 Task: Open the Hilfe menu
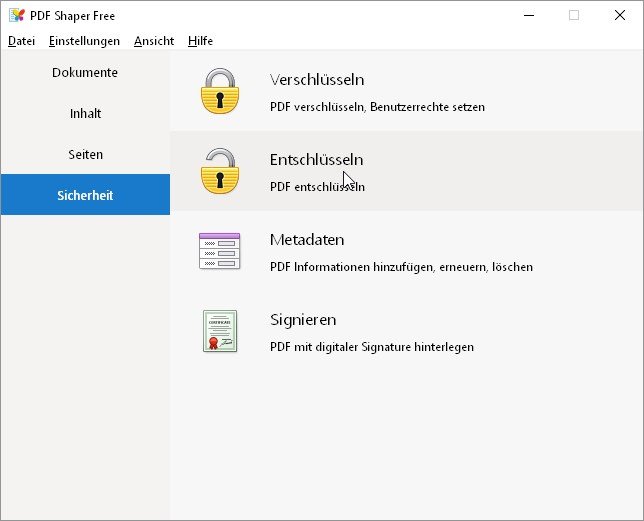pos(200,41)
